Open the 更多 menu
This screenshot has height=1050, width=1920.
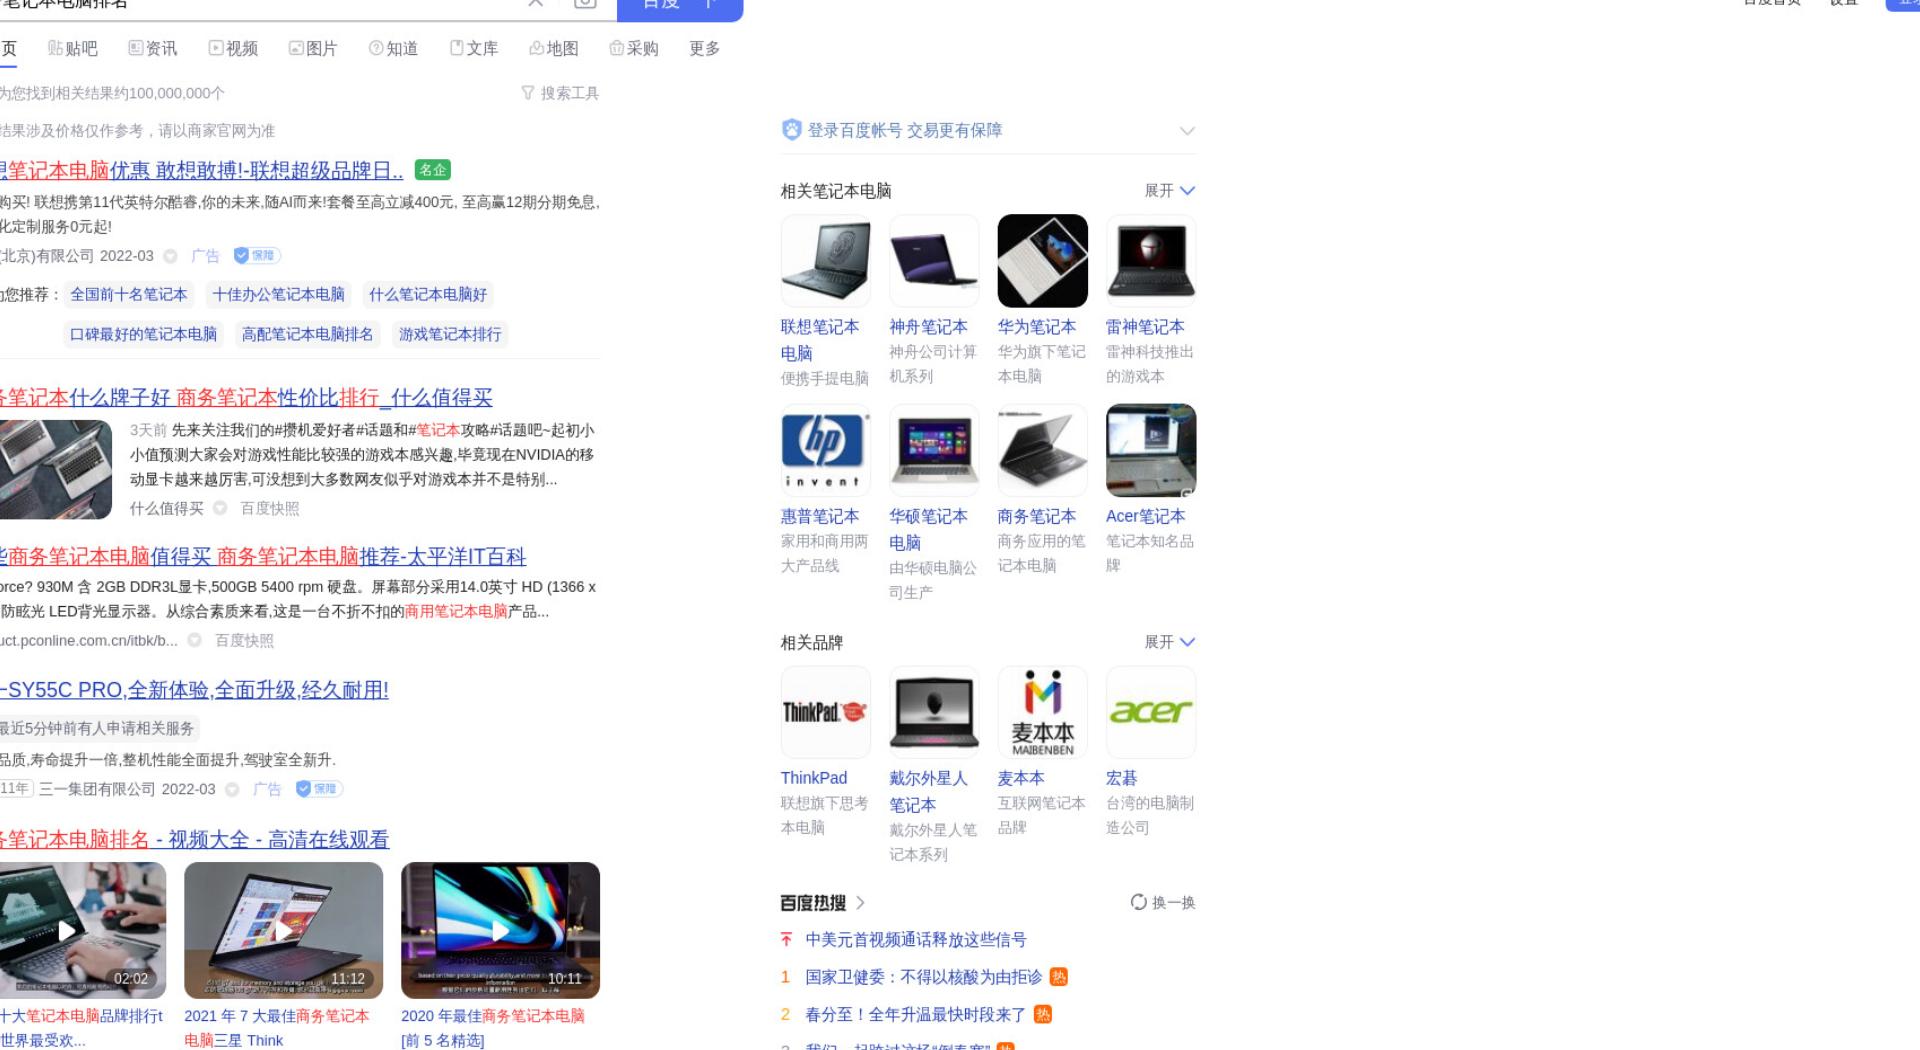[704, 48]
